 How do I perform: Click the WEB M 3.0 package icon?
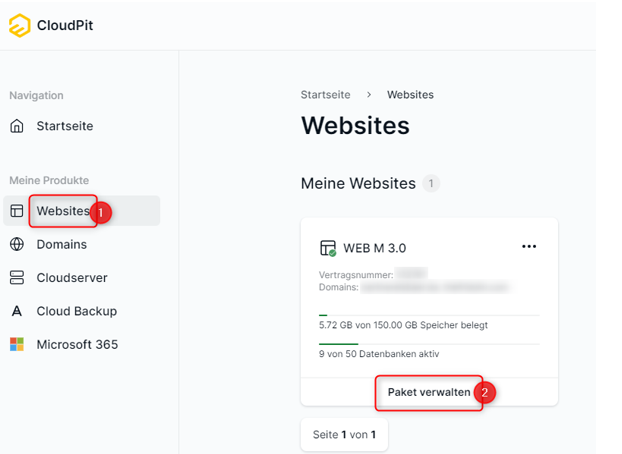pyautogui.click(x=327, y=248)
